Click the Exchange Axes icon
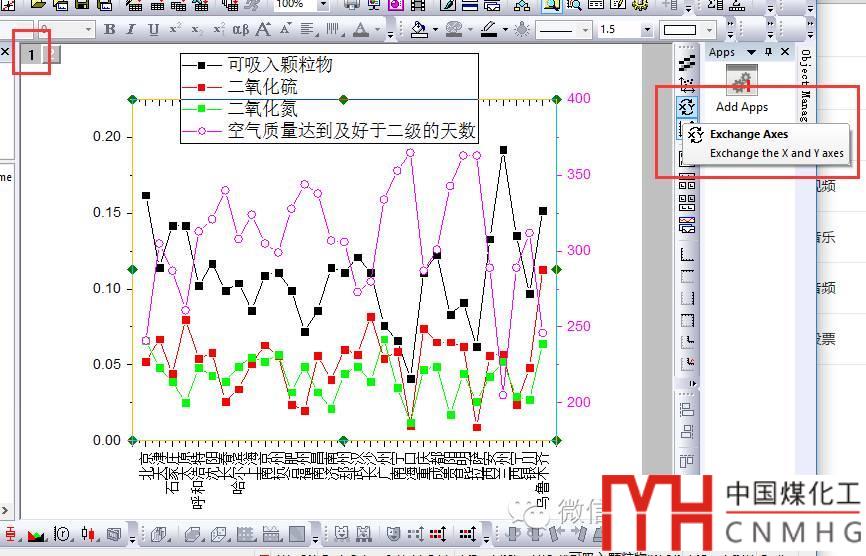Screen dimensions: 866x556 [x=687, y=106]
